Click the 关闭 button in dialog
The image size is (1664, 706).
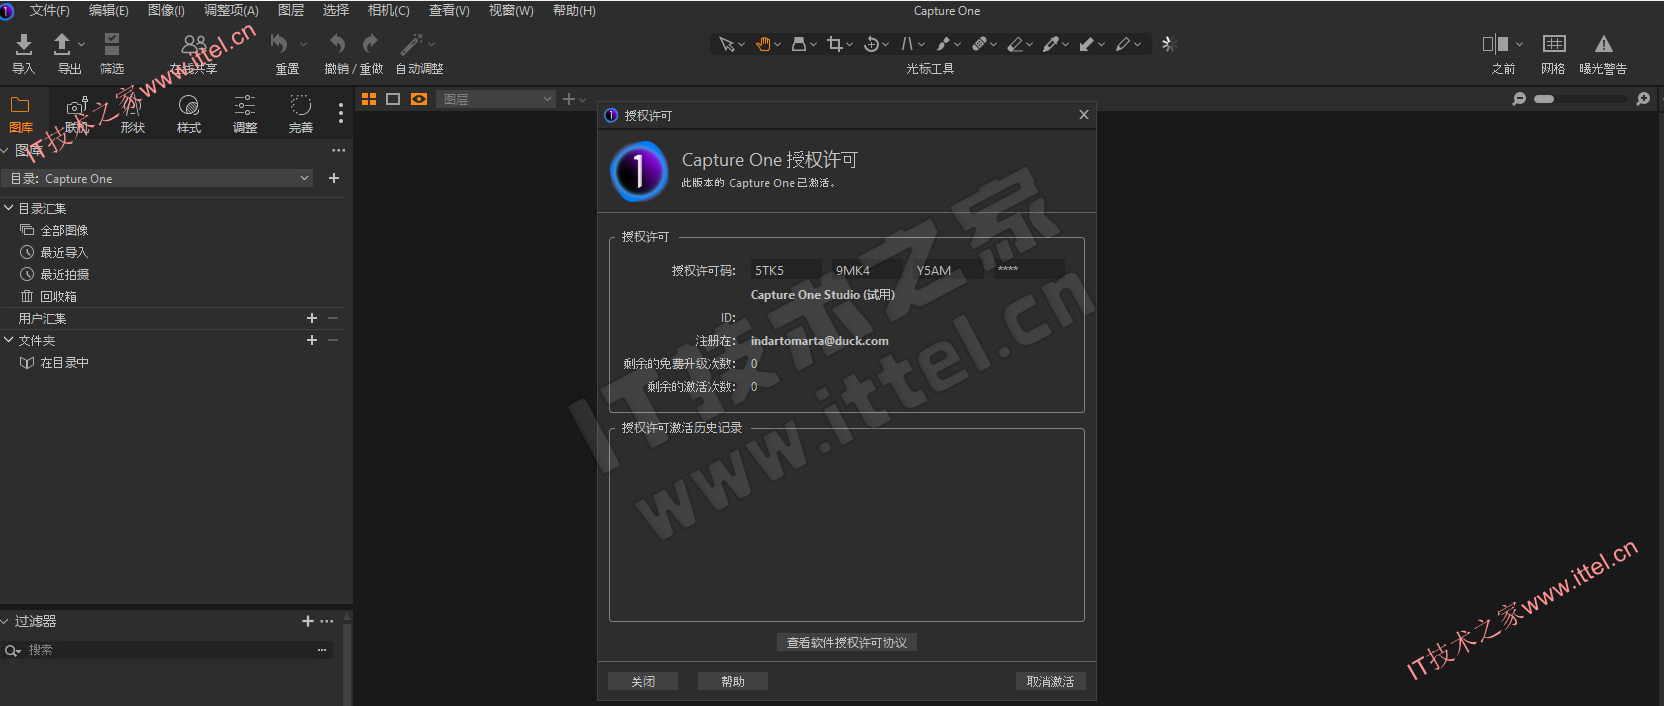tap(643, 681)
